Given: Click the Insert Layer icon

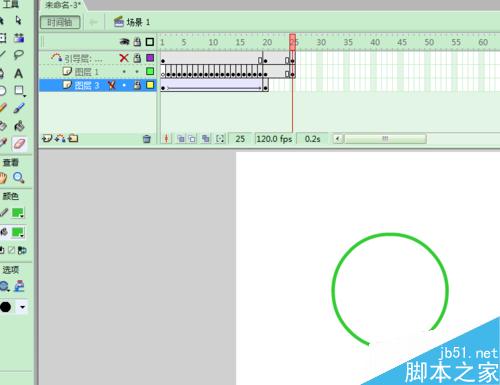Looking at the screenshot, I should tap(47, 138).
